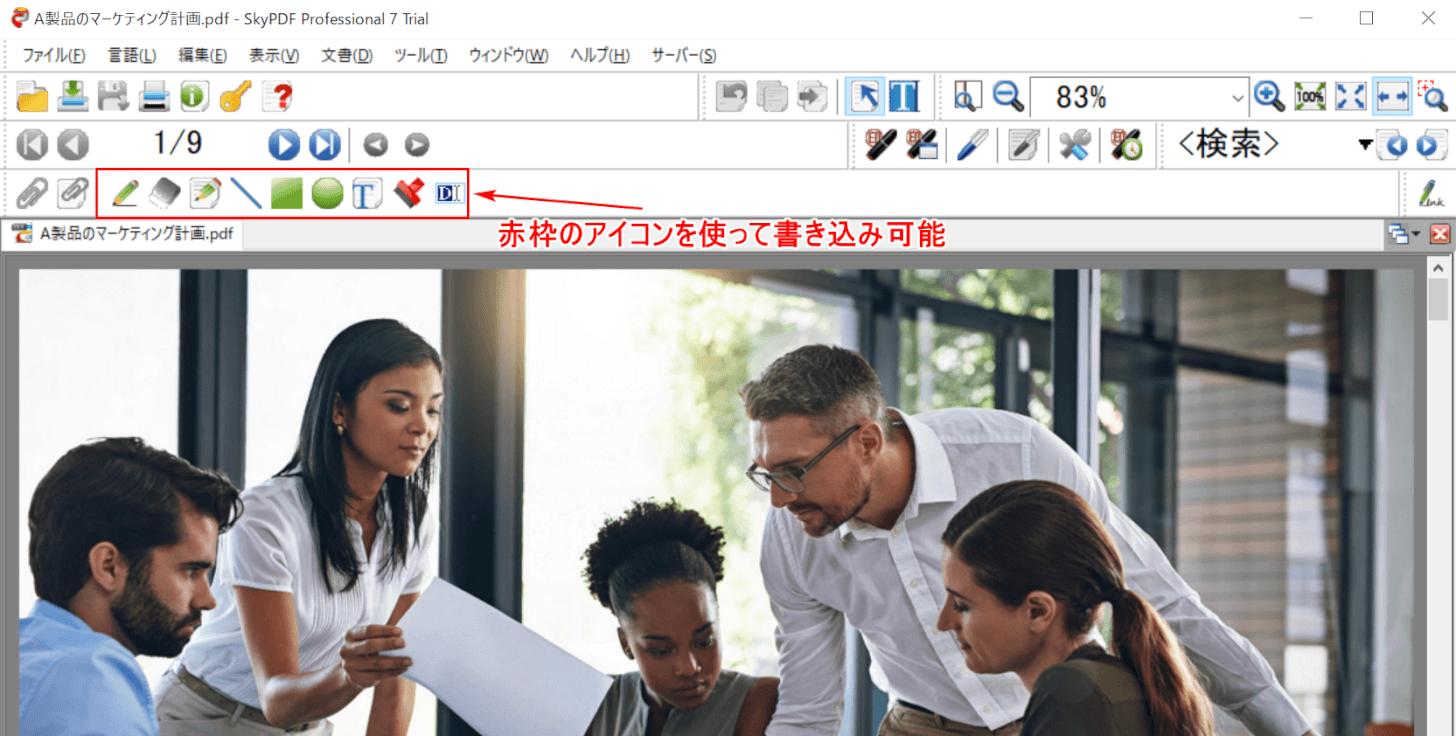Open the サーバー(S) menu
This screenshot has width=1456, height=736.
683,56
